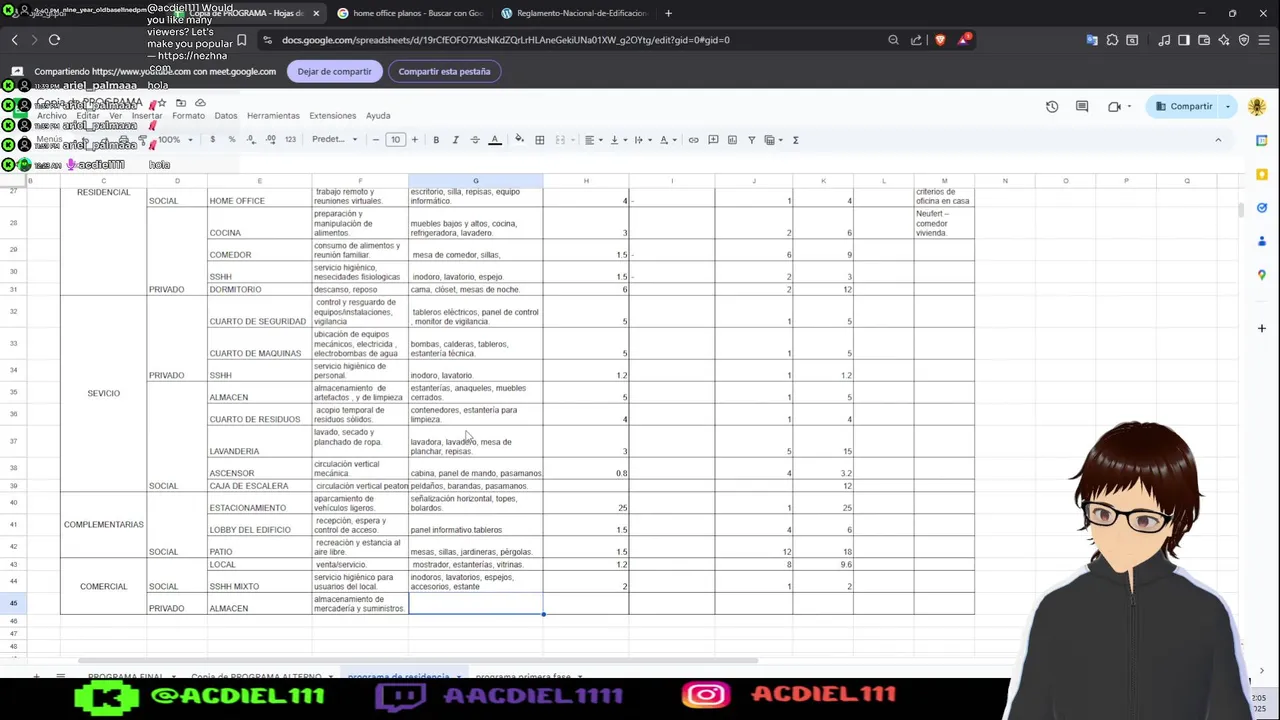
Task: Increase decimal places
Action: coord(270,140)
